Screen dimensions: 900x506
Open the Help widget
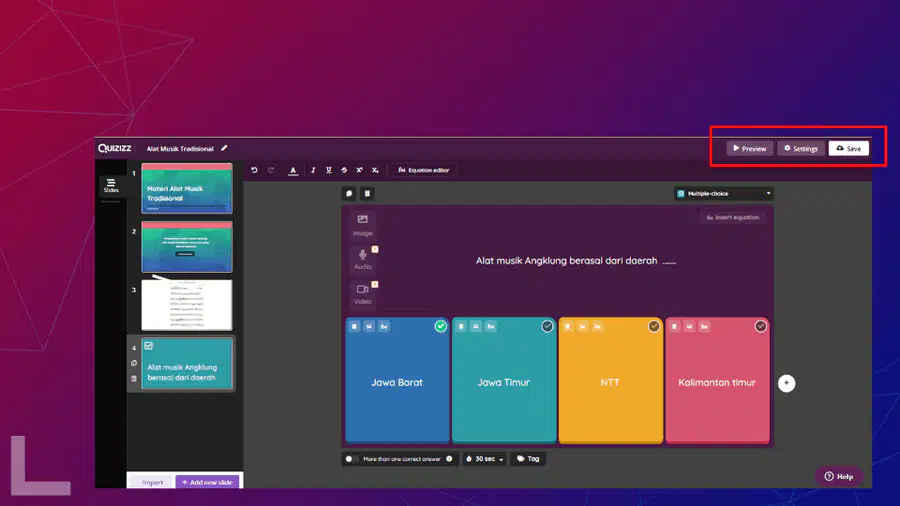(839, 477)
